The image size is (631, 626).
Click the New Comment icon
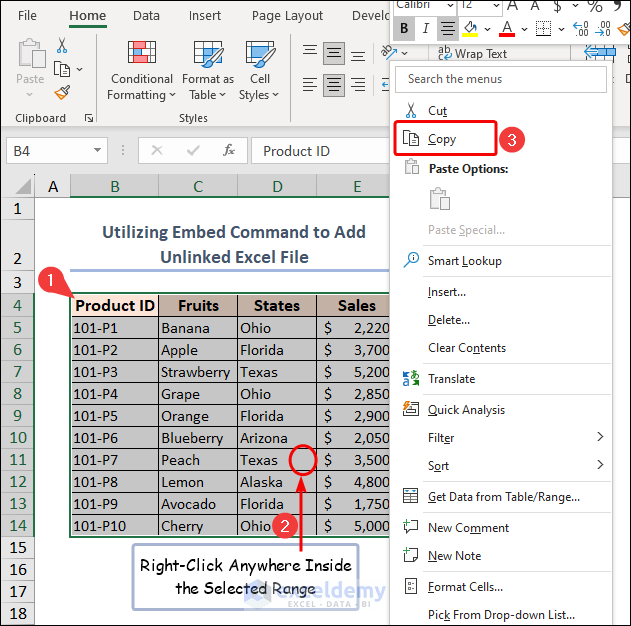tap(410, 527)
